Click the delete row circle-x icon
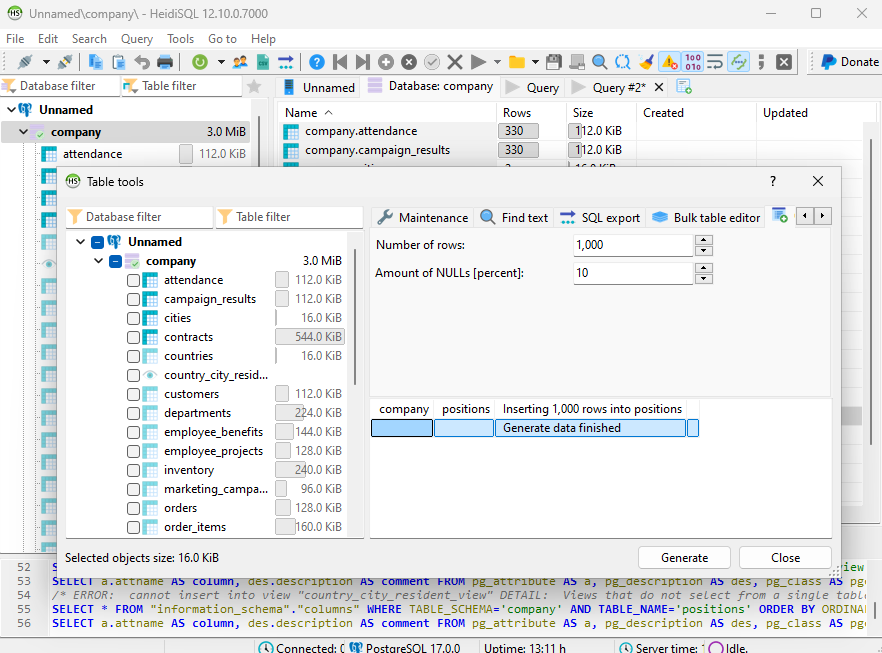Viewport: 882px width, 653px height. [x=409, y=62]
